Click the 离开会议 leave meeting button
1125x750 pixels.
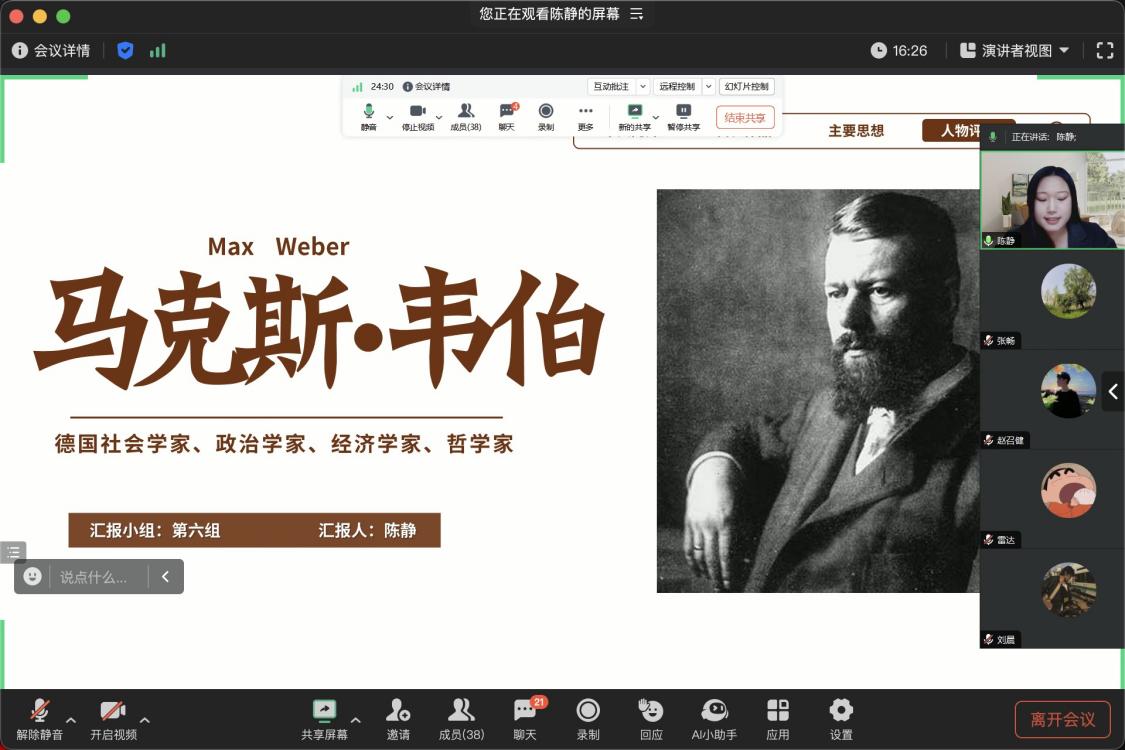click(x=1062, y=719)
